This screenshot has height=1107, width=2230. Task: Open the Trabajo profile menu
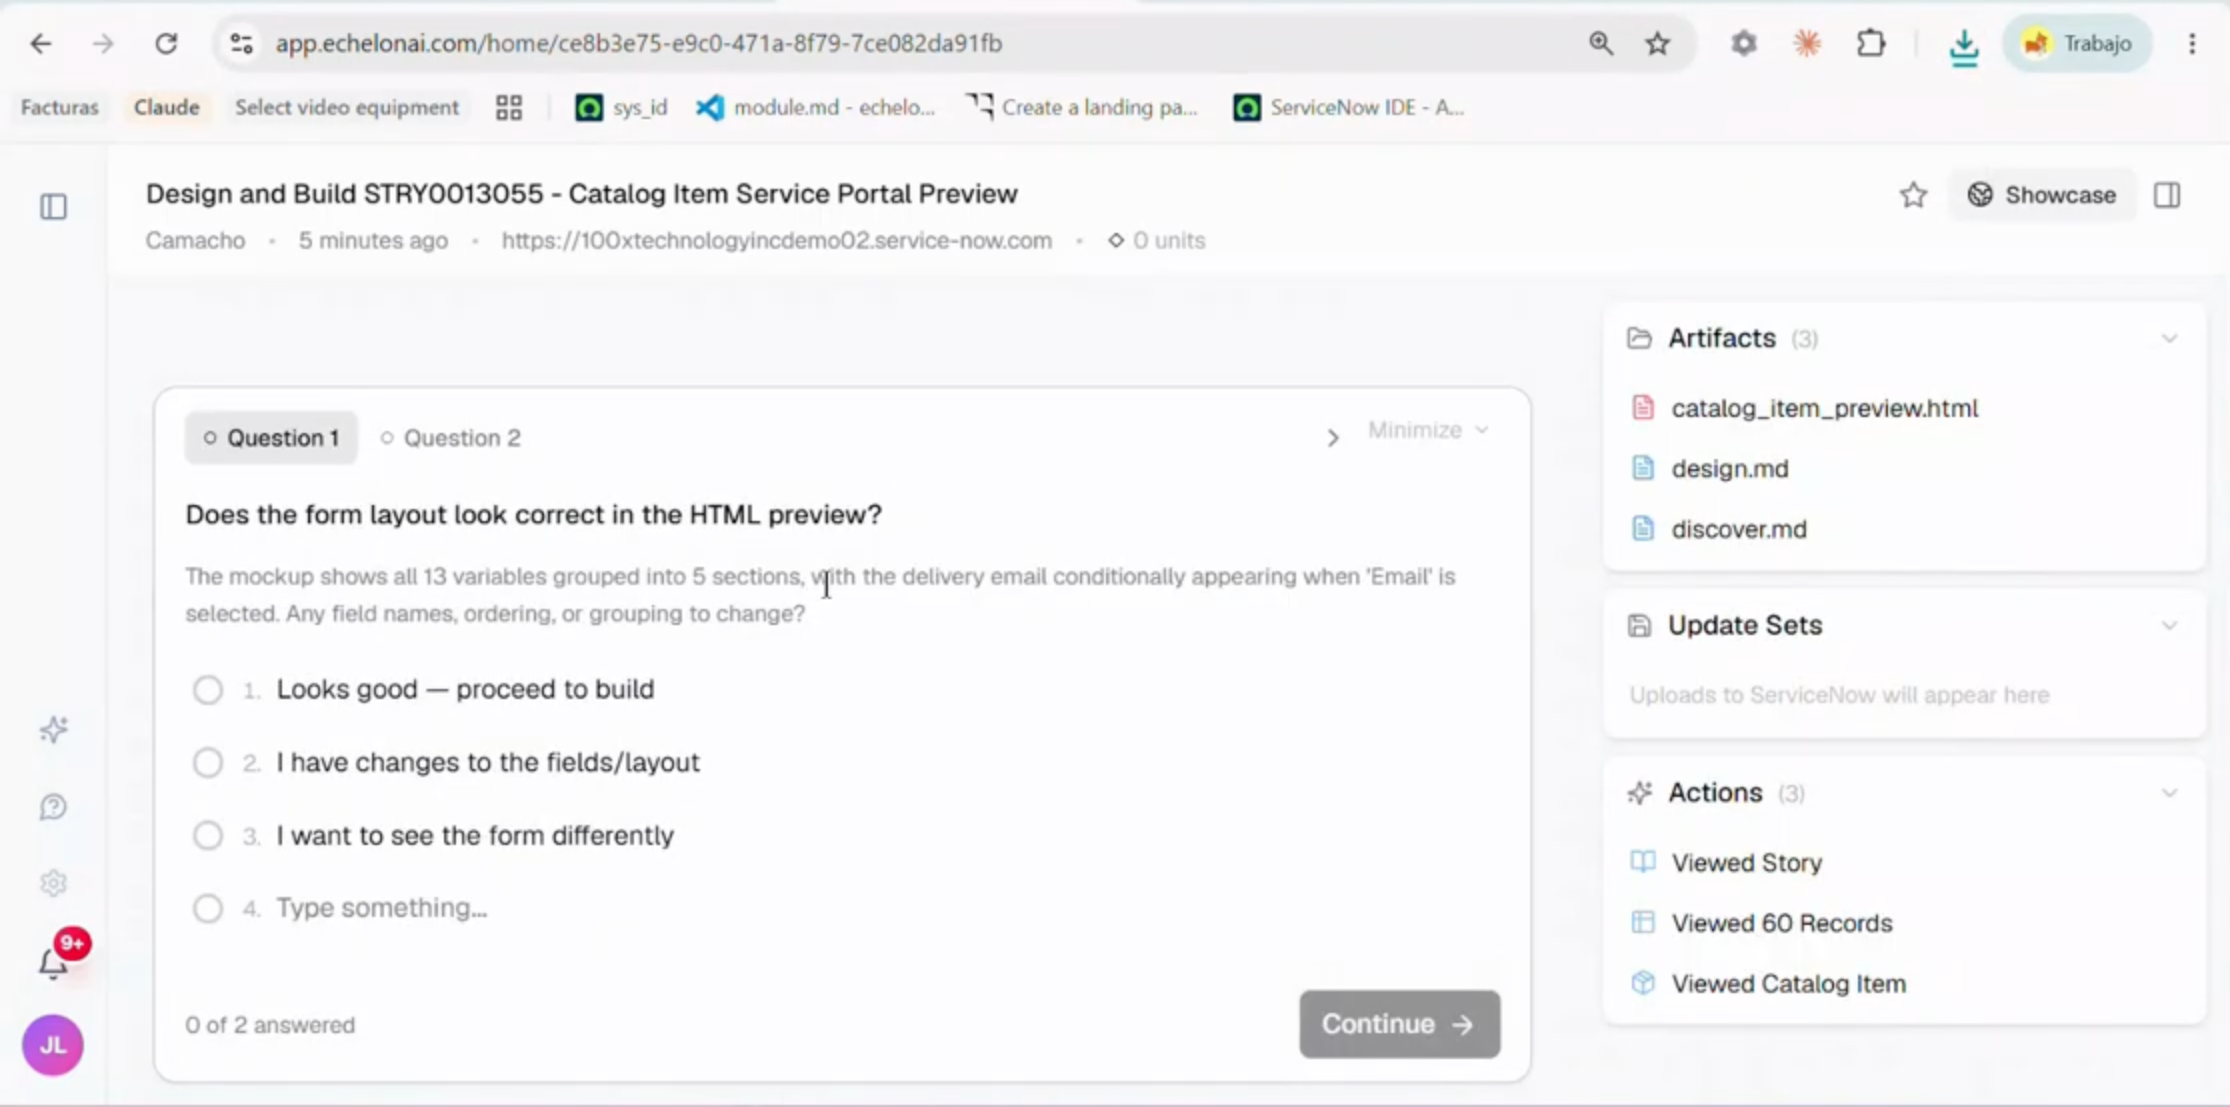[x=2077, y=43]
